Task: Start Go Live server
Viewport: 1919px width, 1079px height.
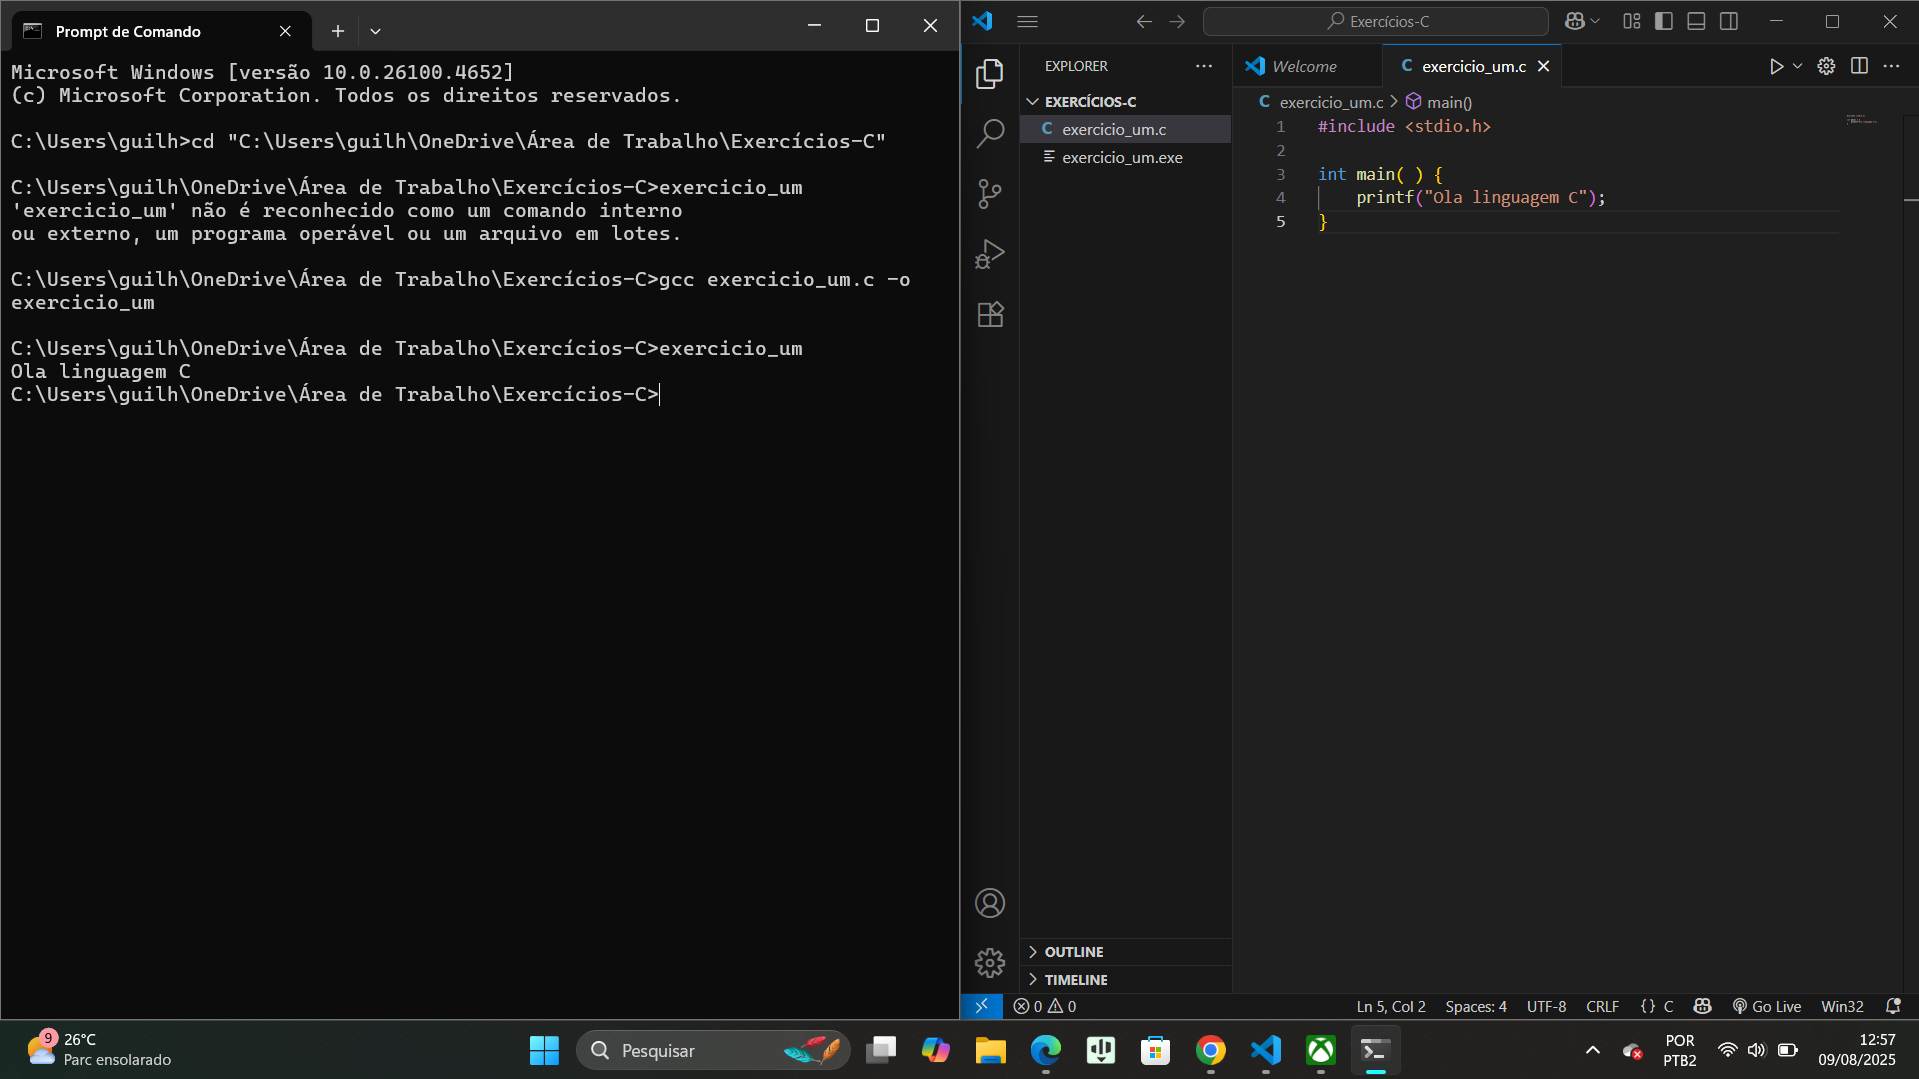Action: (1767, 1006)
